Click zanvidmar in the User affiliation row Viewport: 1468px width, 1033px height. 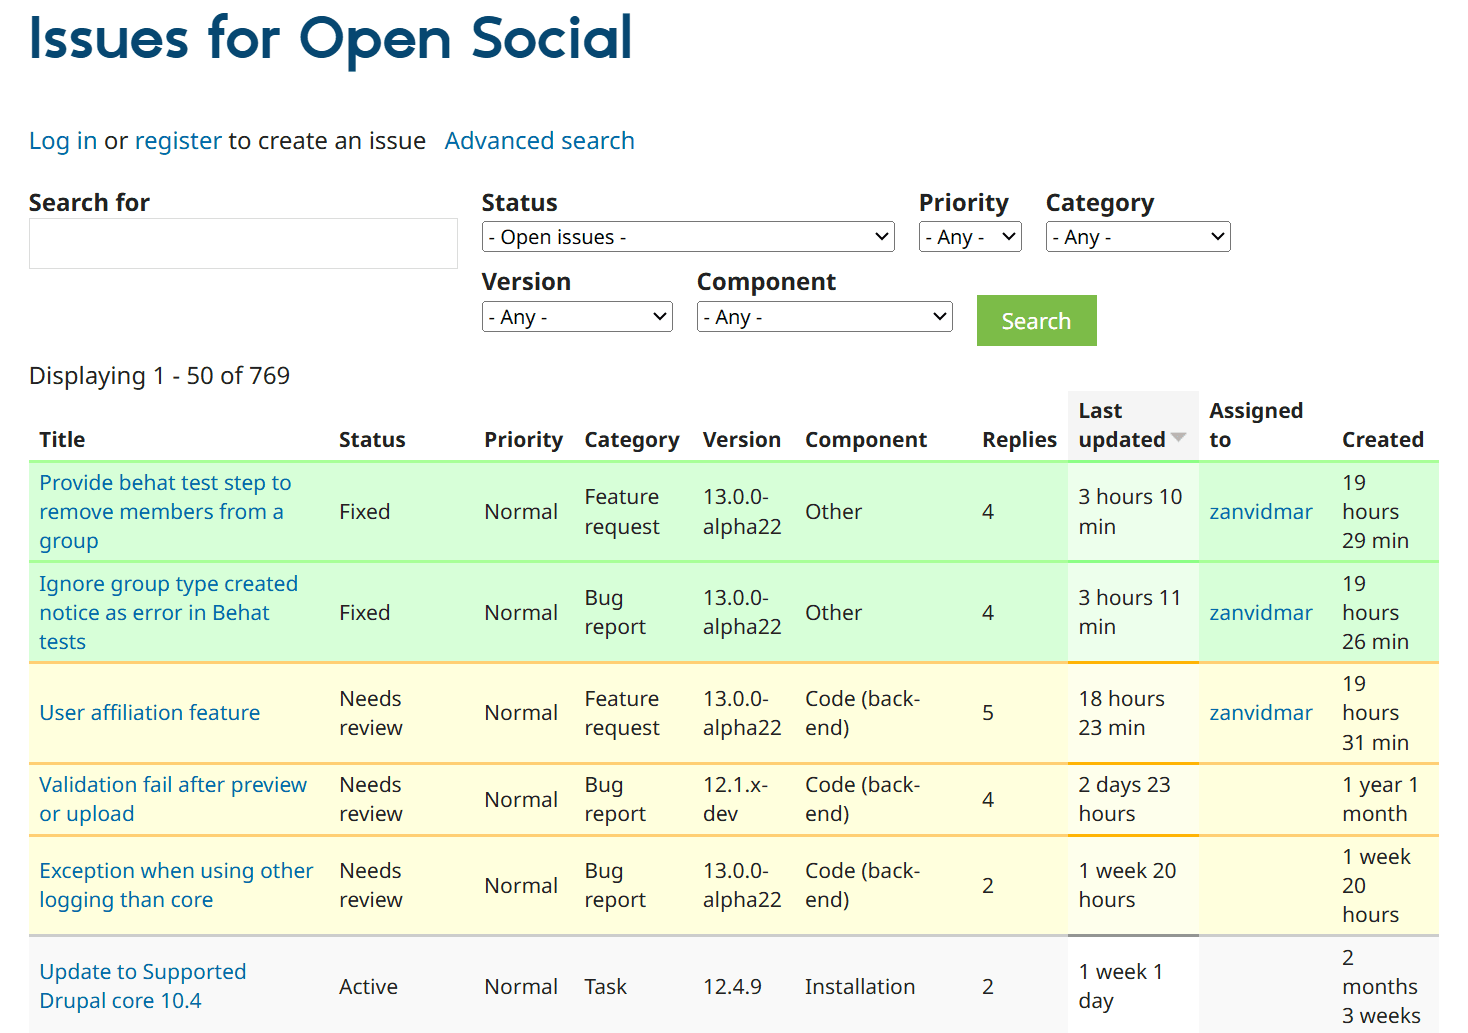pyautogui.click(x=1260, y=713)
